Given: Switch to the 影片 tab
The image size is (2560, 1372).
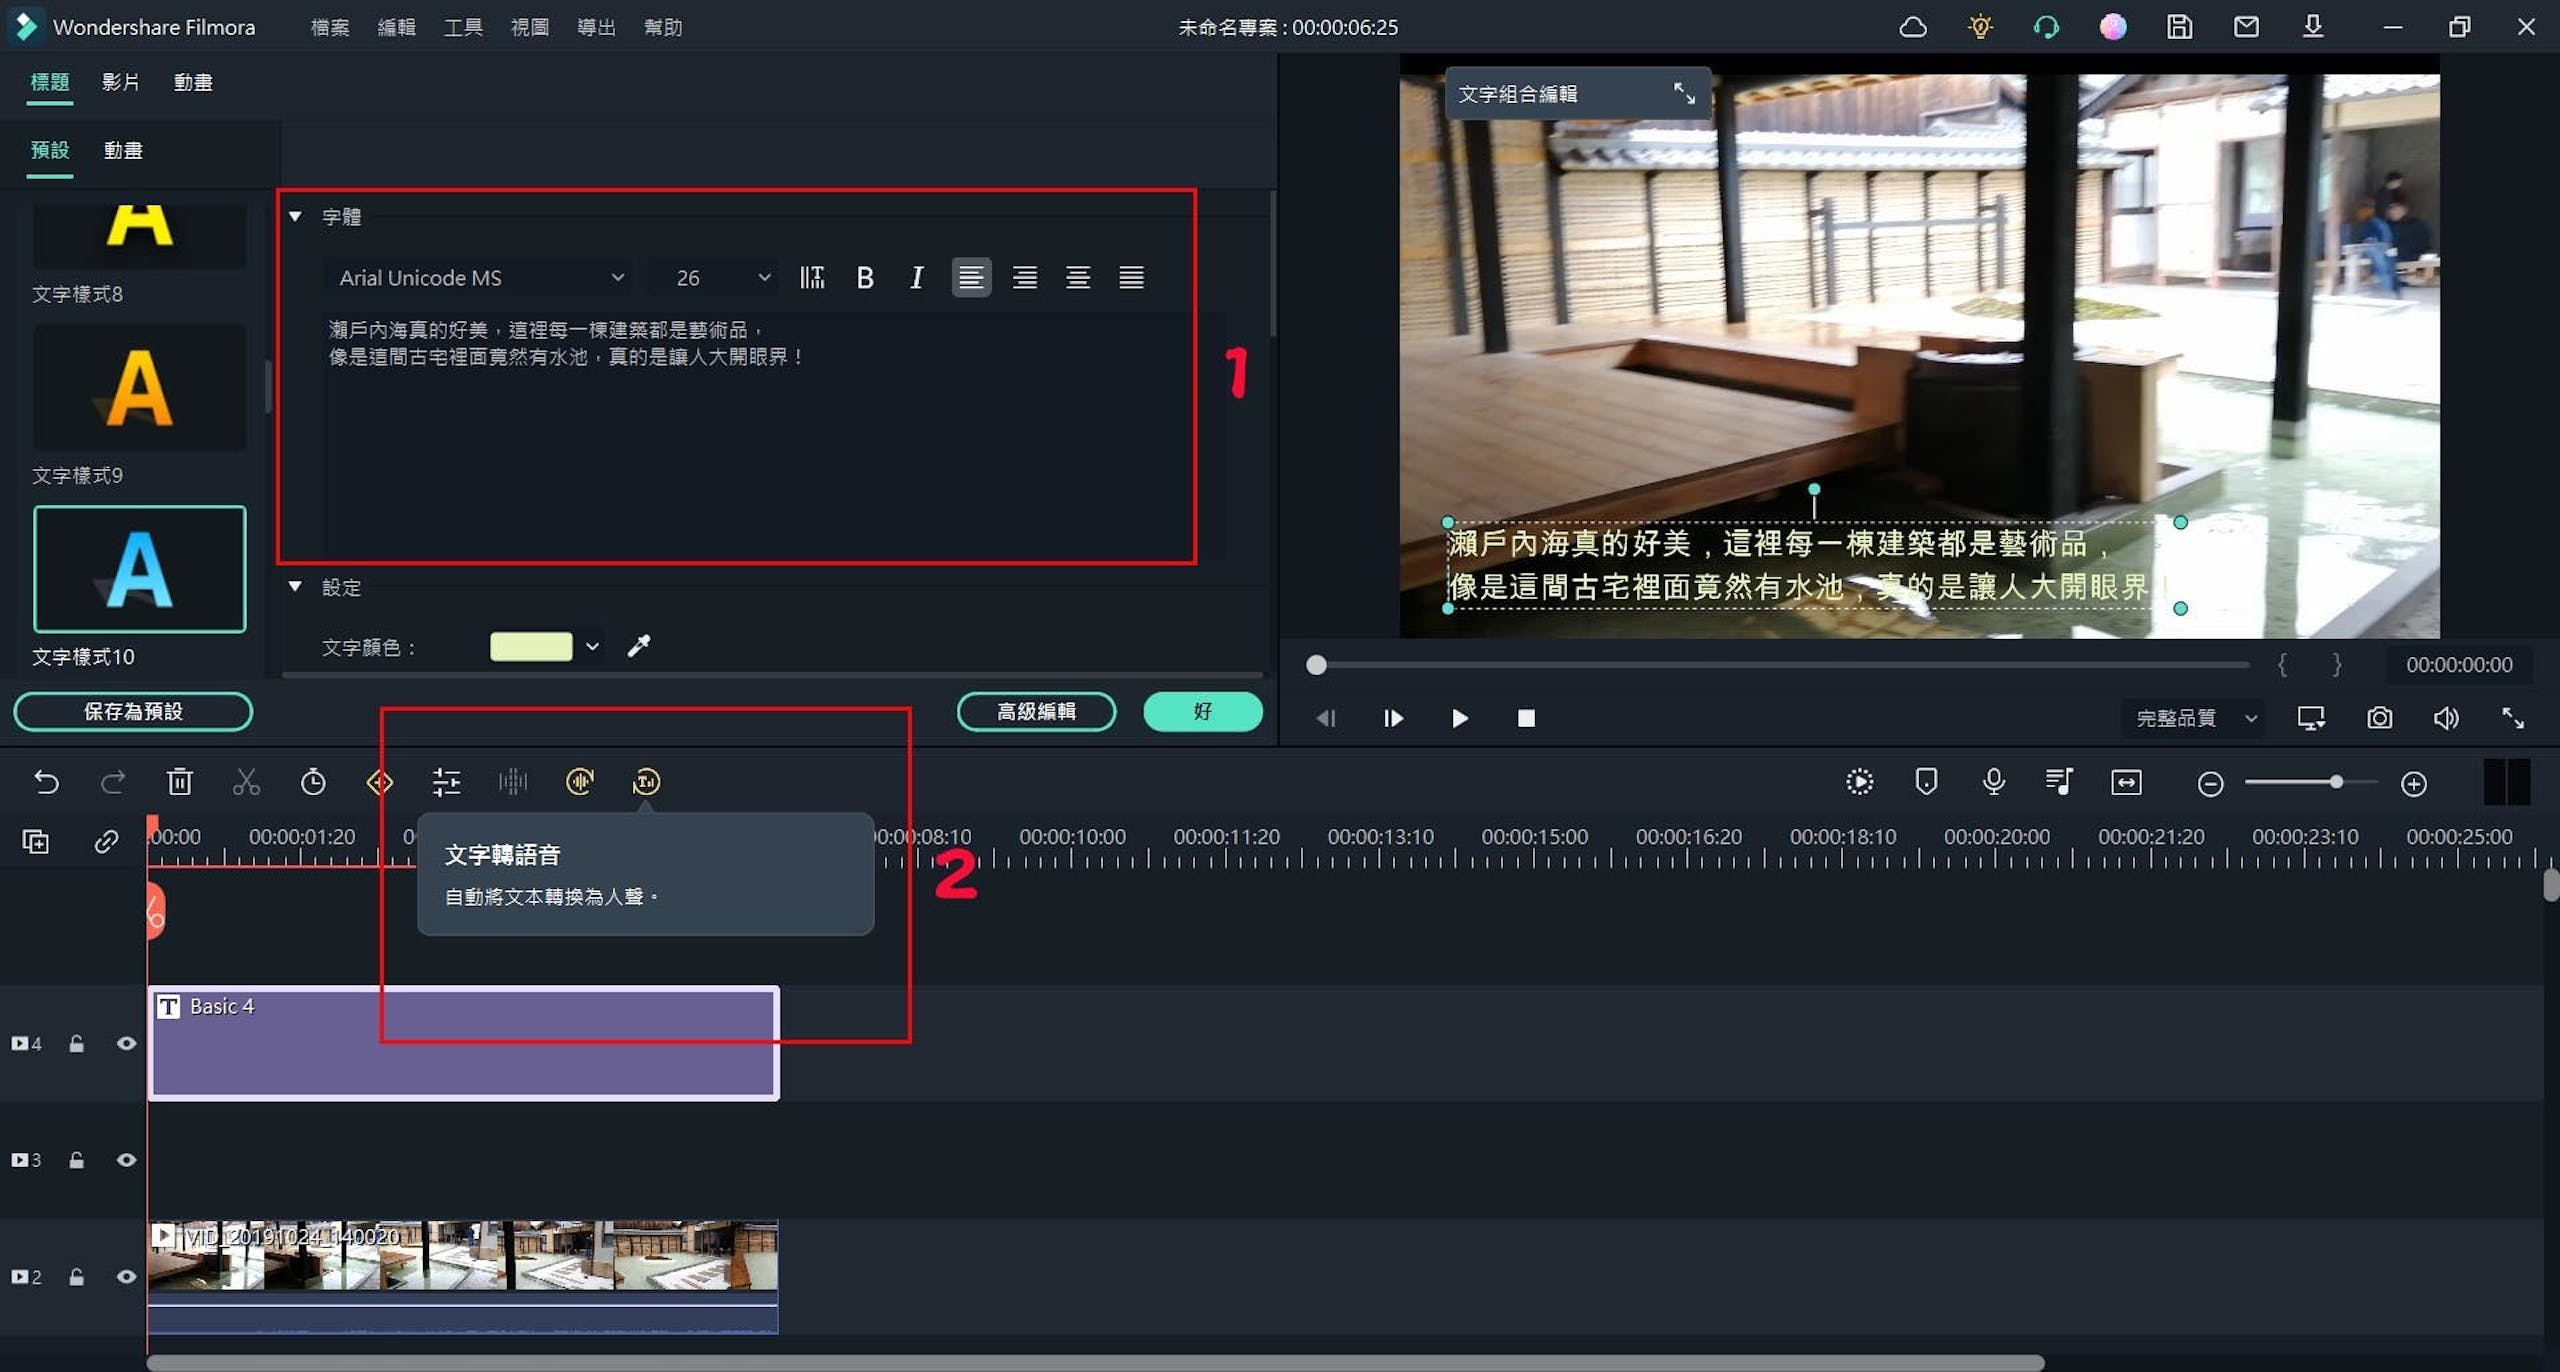Looking at the screenshot, I should [x=120, y=82].
